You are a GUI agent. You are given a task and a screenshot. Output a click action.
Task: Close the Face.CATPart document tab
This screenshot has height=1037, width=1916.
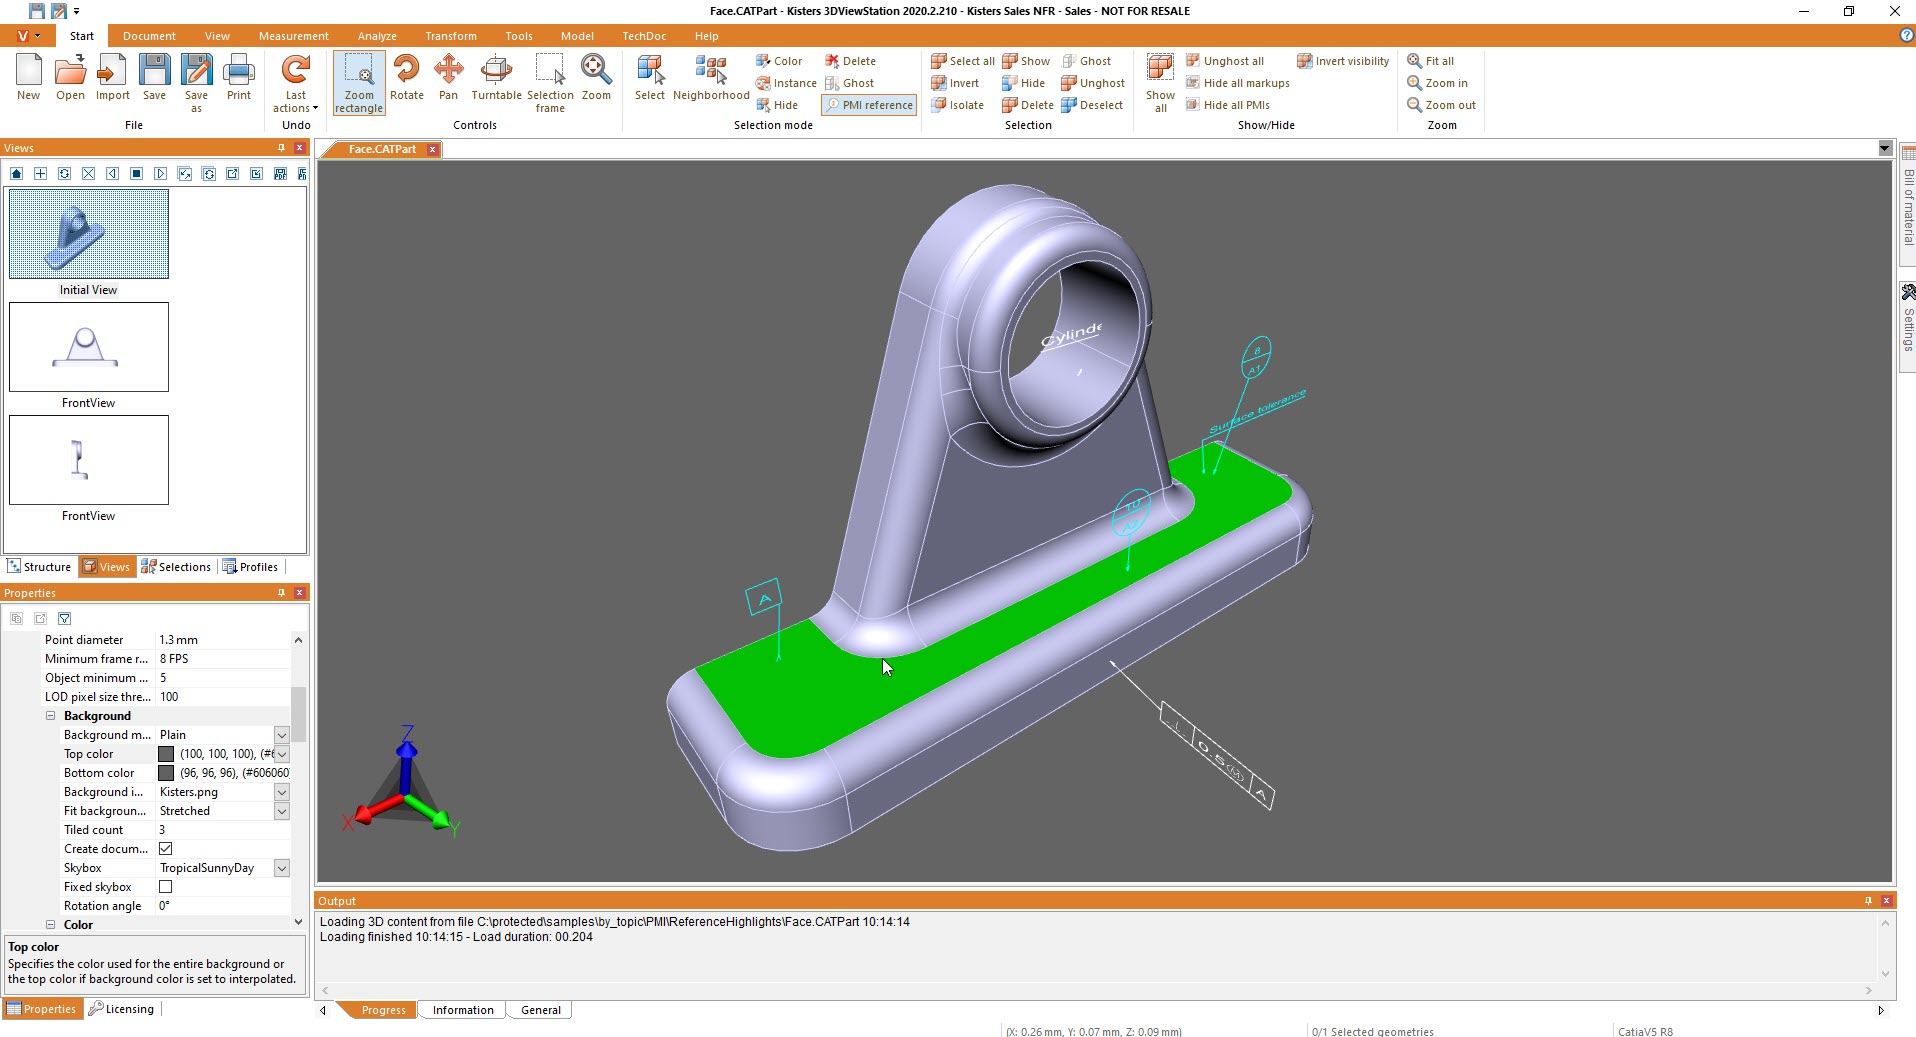432,149
